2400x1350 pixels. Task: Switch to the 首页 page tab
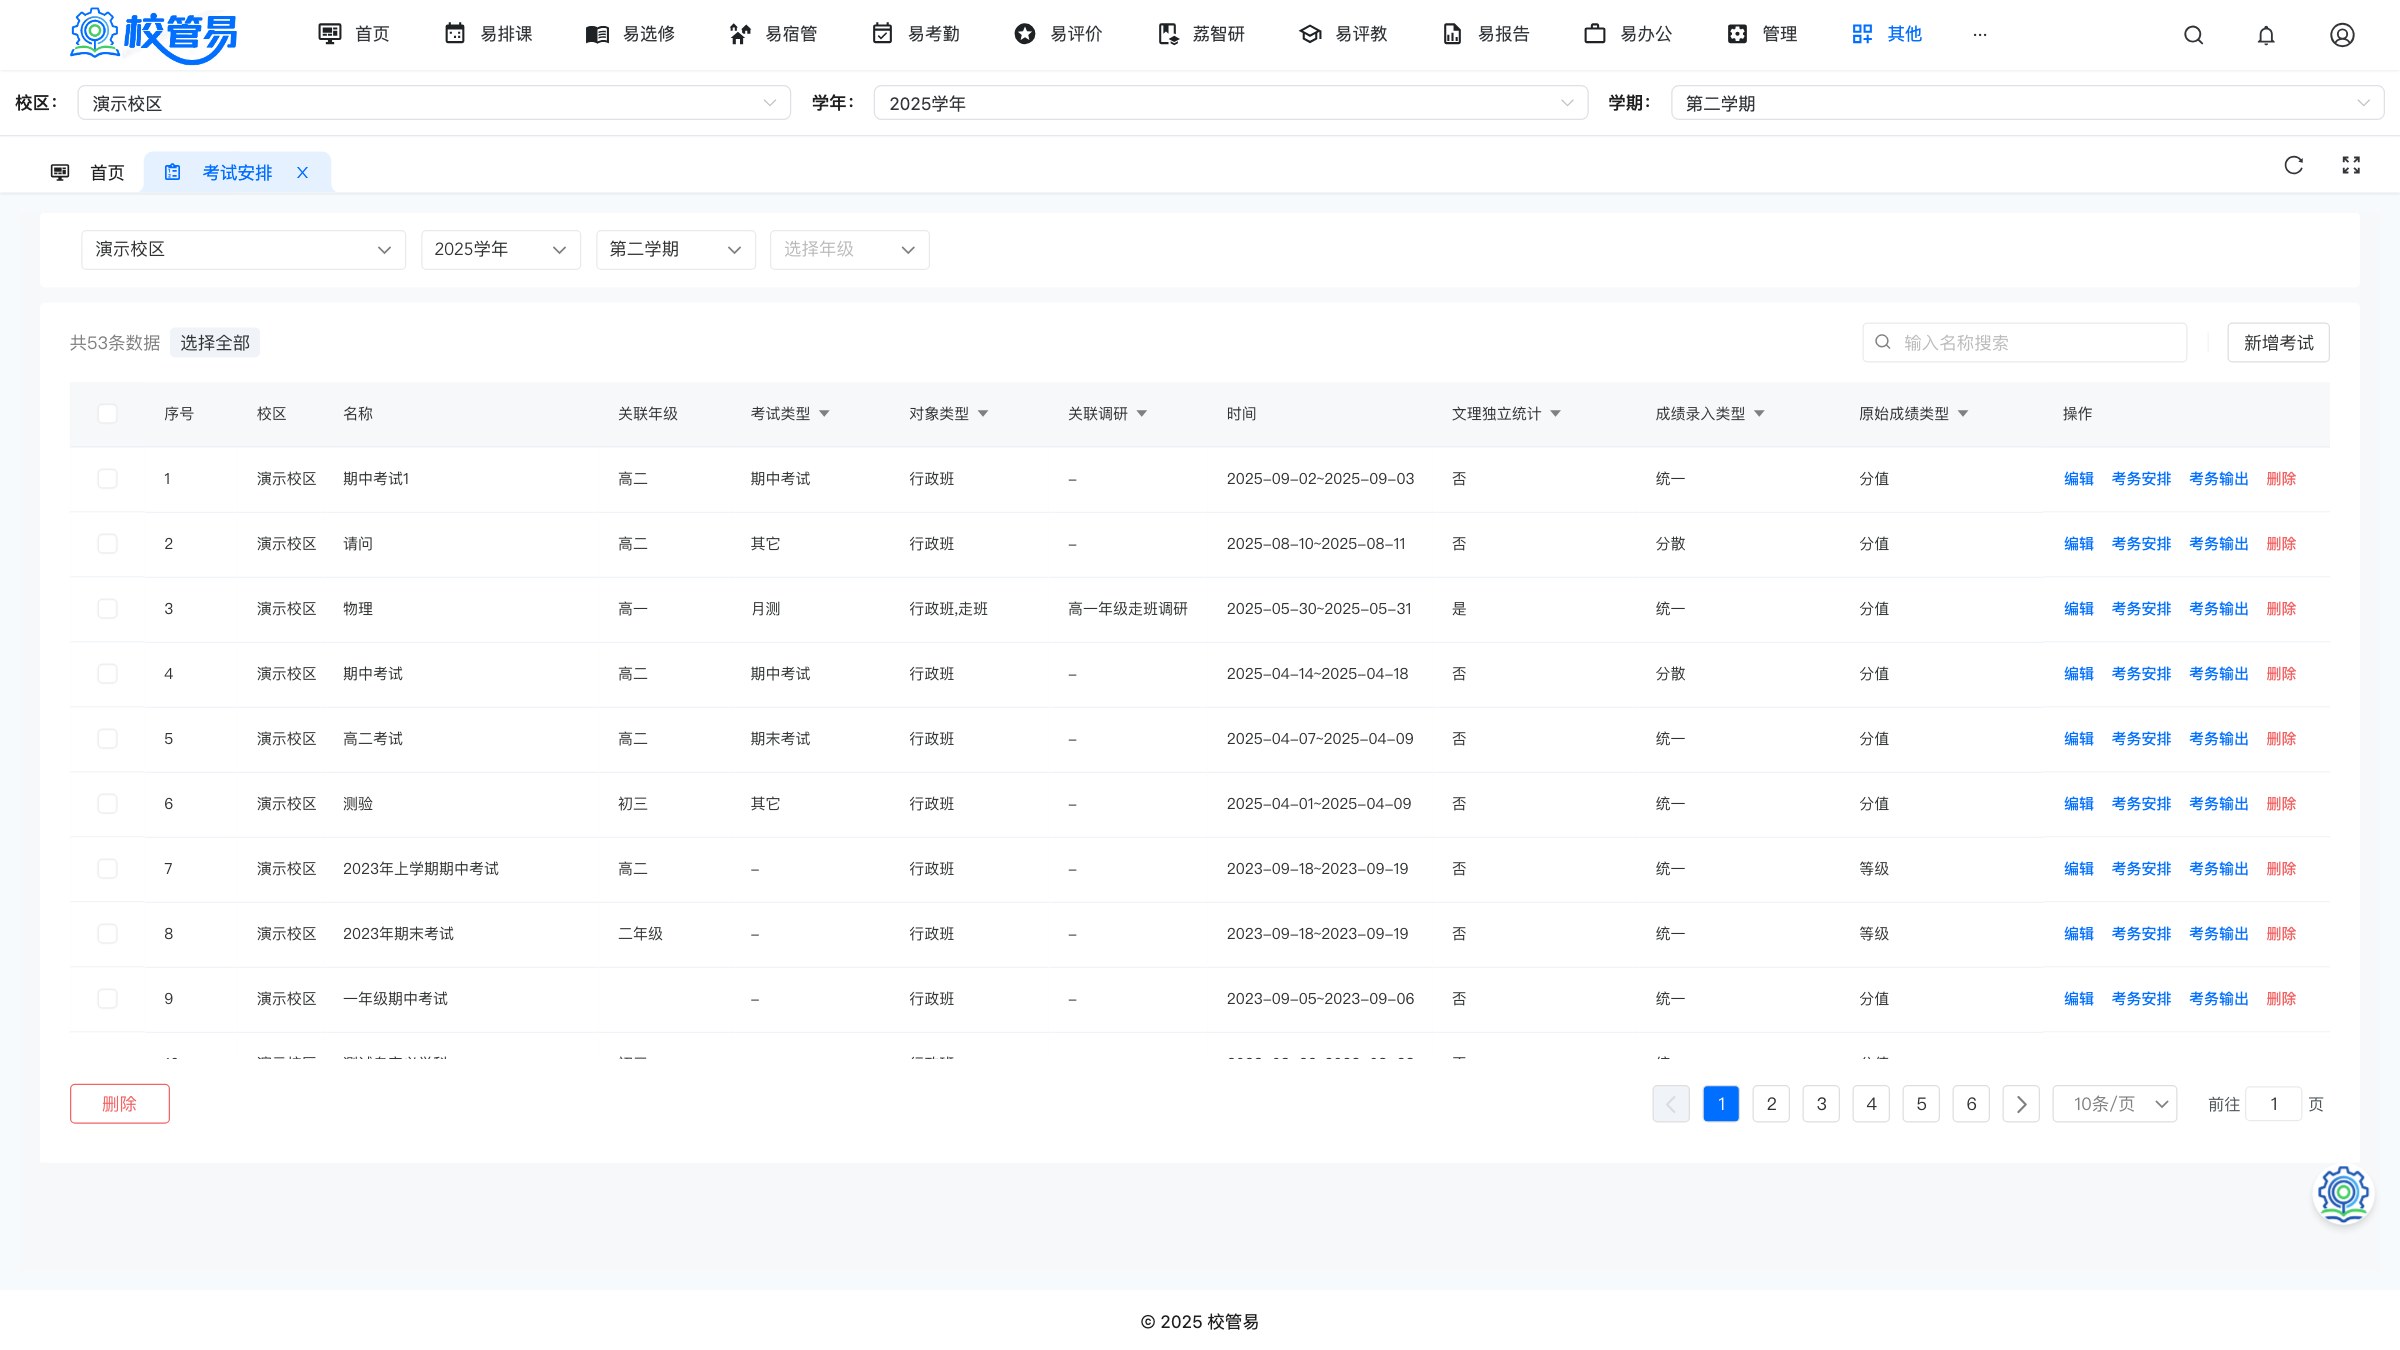tap(88, 173)
